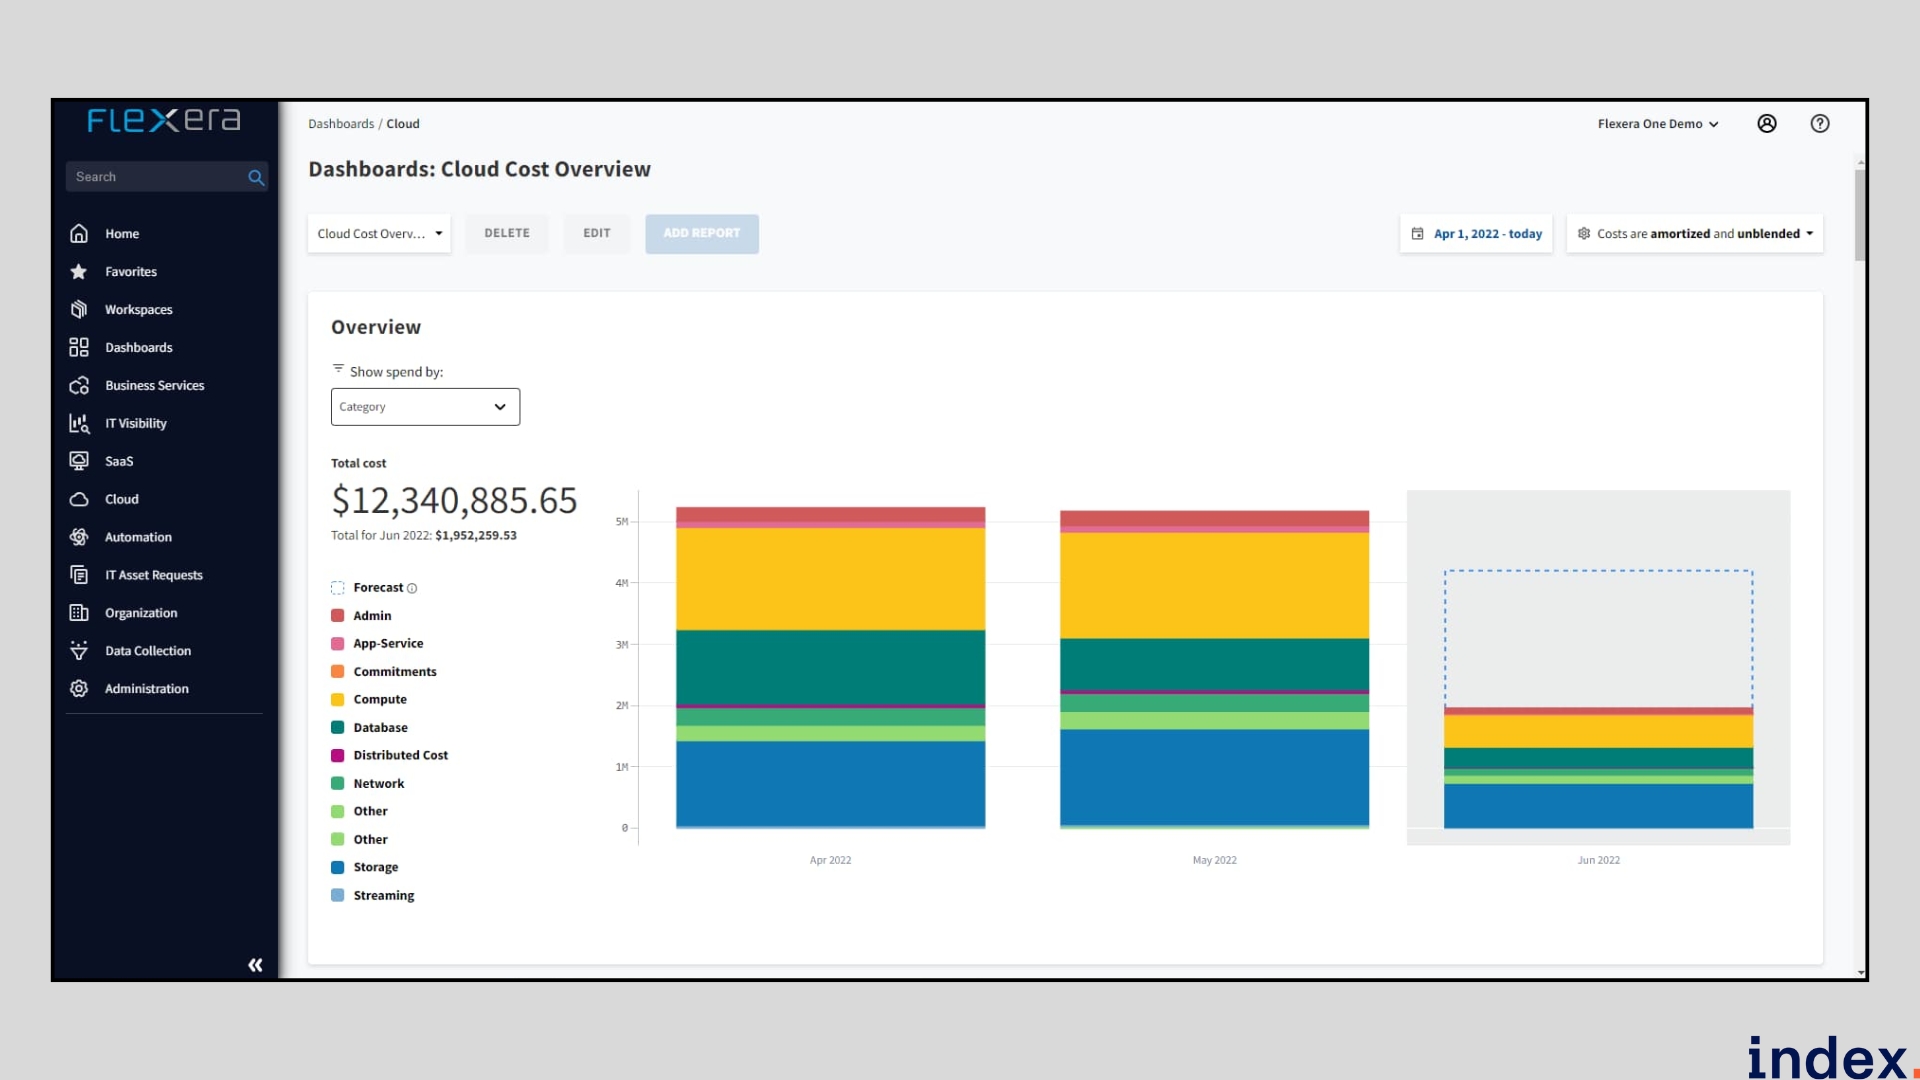Screen dimensions: 1920x1080
Task: Expand the Cloud Cost Overview dashboard selector
Action: coord(379,233)
